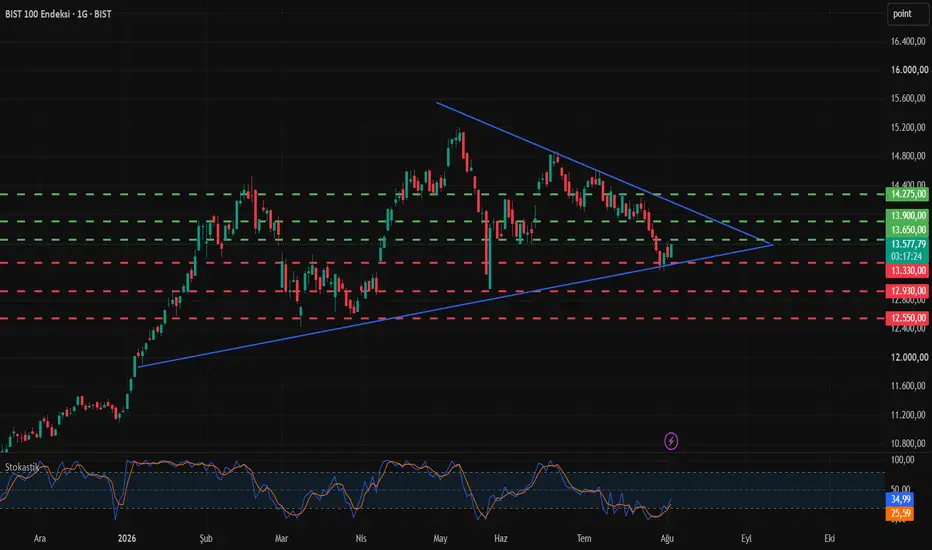Select the 12.550,00 red price label
932x550 pixels.
[x=908, y=318]
